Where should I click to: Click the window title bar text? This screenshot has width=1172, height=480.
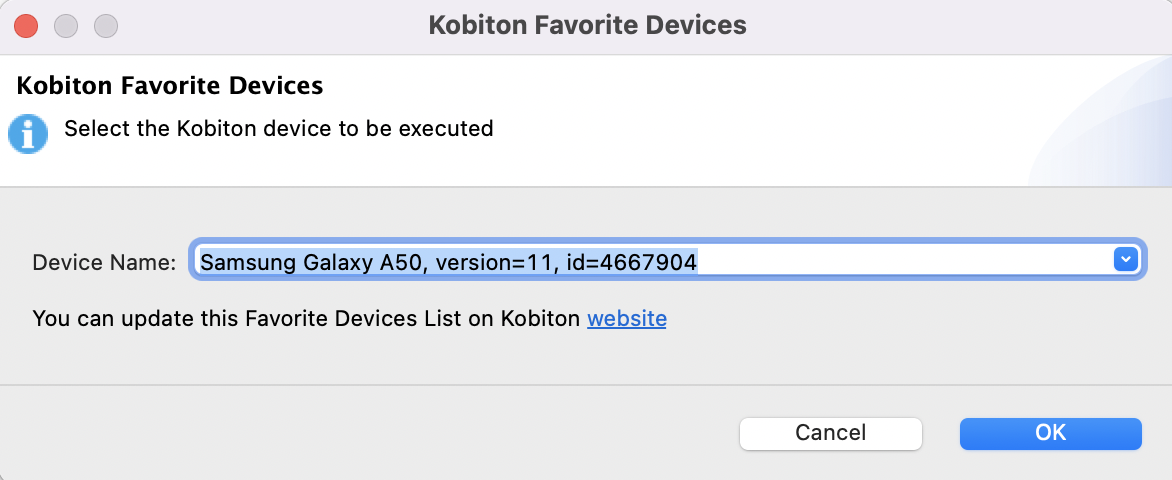coord(587,25)
